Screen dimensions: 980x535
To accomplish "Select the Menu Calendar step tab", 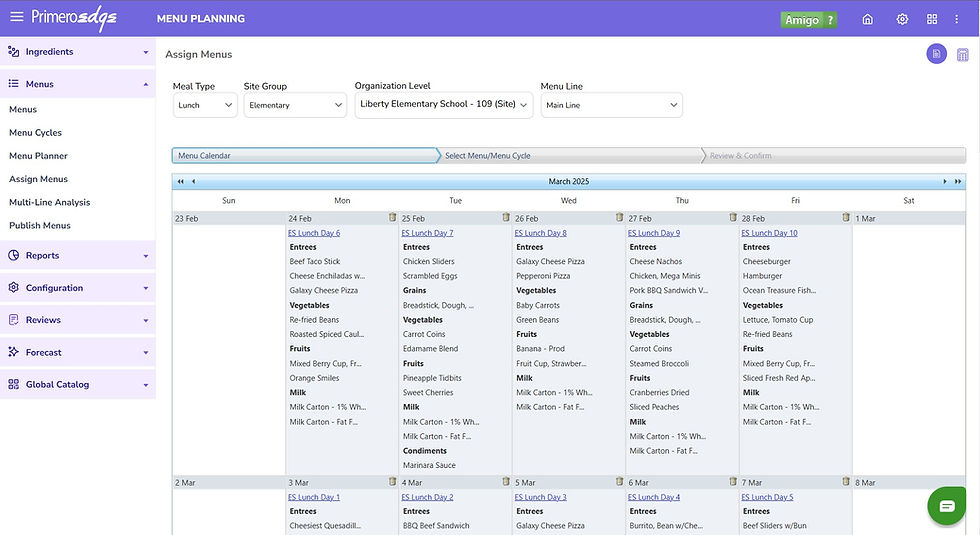I will (x=305, y=156).
